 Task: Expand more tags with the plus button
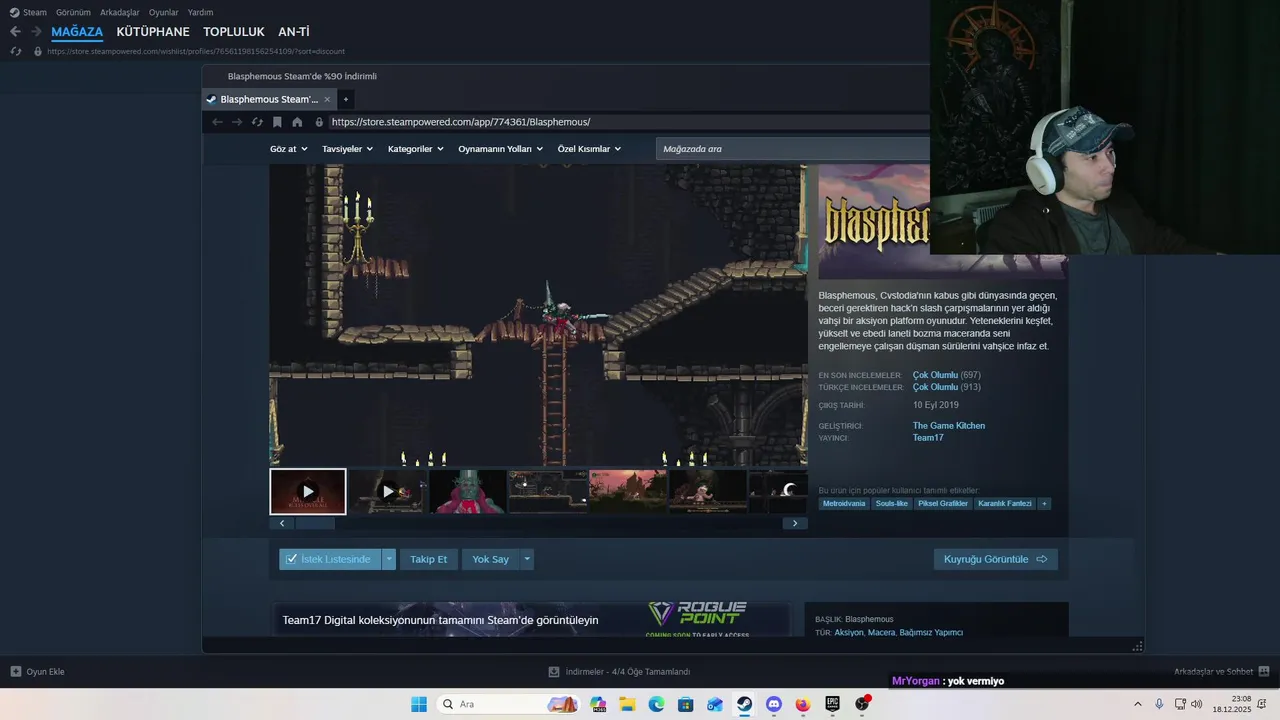click(x=1044, y=504)
